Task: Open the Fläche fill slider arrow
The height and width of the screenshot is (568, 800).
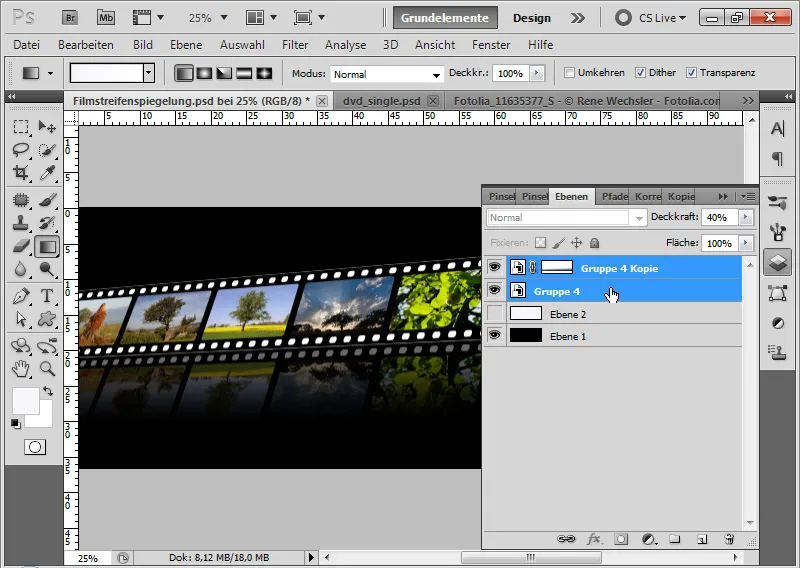Action: pos(745,243)
